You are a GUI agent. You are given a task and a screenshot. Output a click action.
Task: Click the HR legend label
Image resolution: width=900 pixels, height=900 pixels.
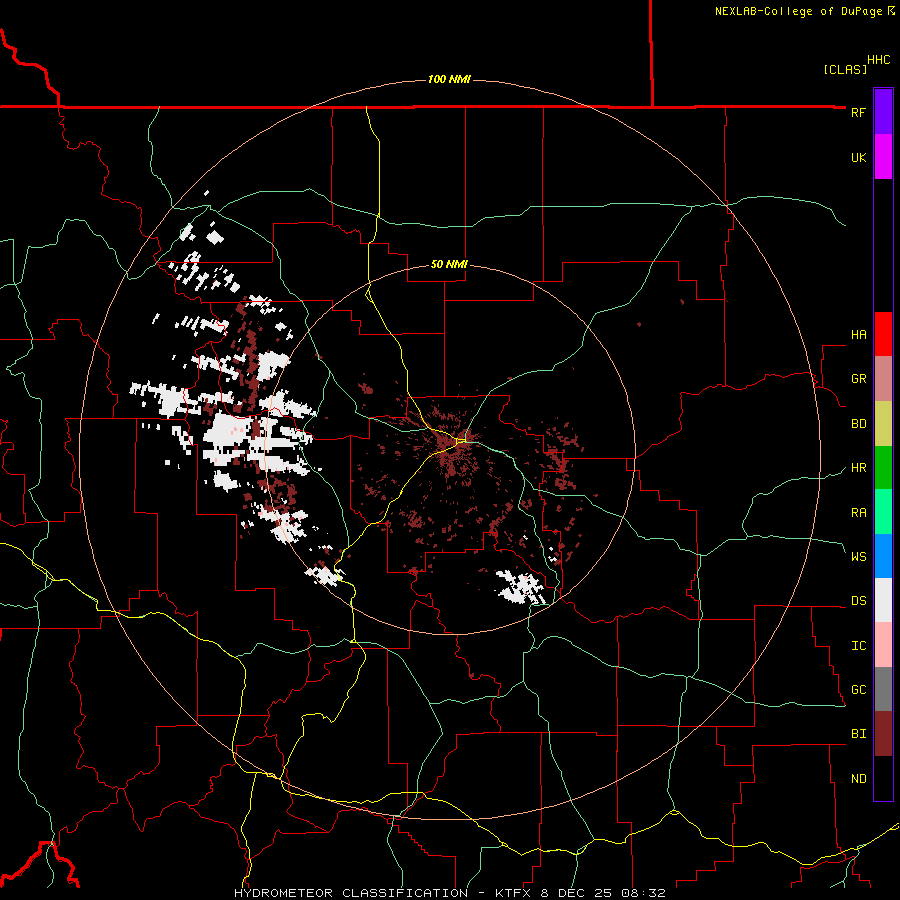point(858,468)
